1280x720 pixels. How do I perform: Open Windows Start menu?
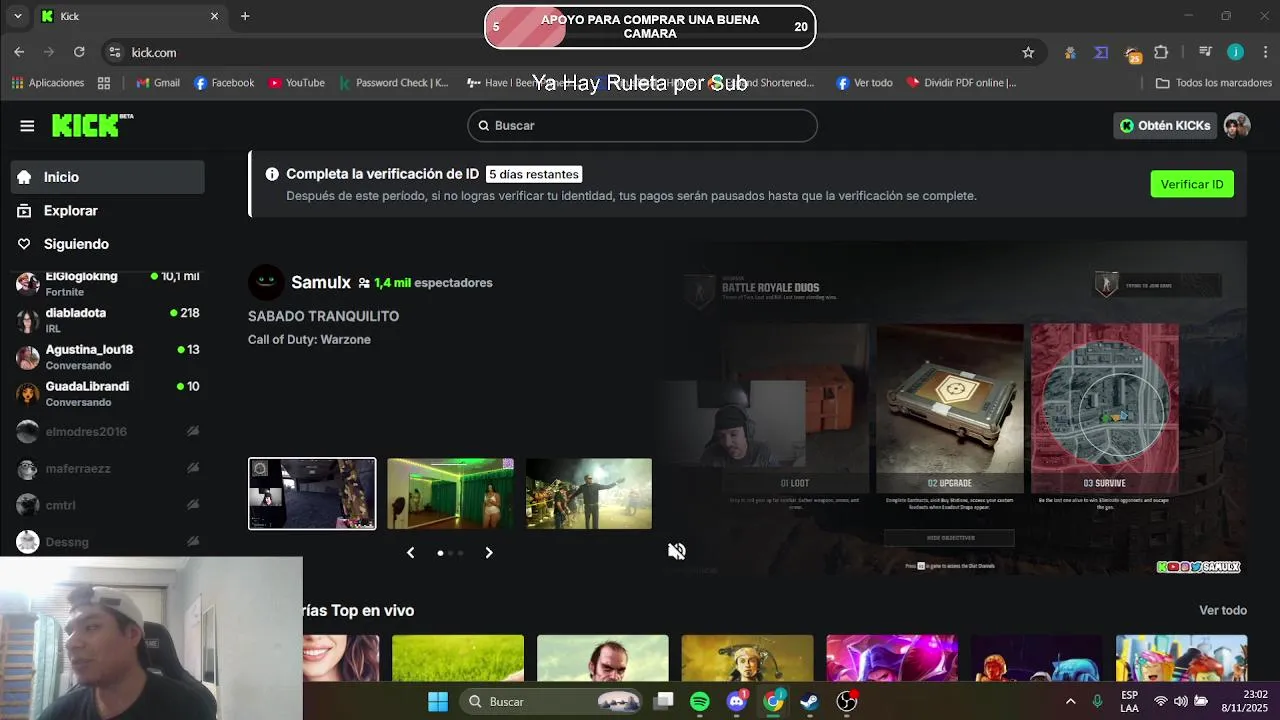point(438,702)
